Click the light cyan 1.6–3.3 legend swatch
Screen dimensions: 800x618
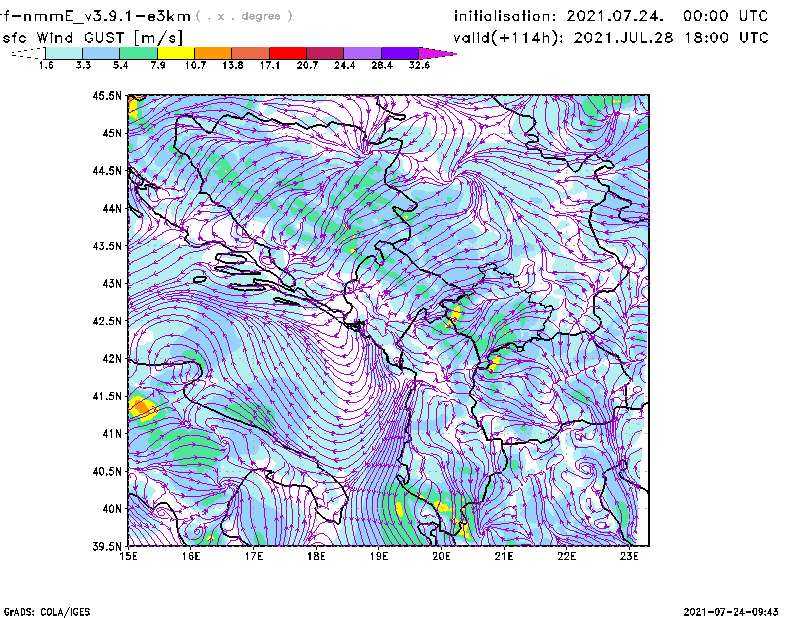(64, 53)
